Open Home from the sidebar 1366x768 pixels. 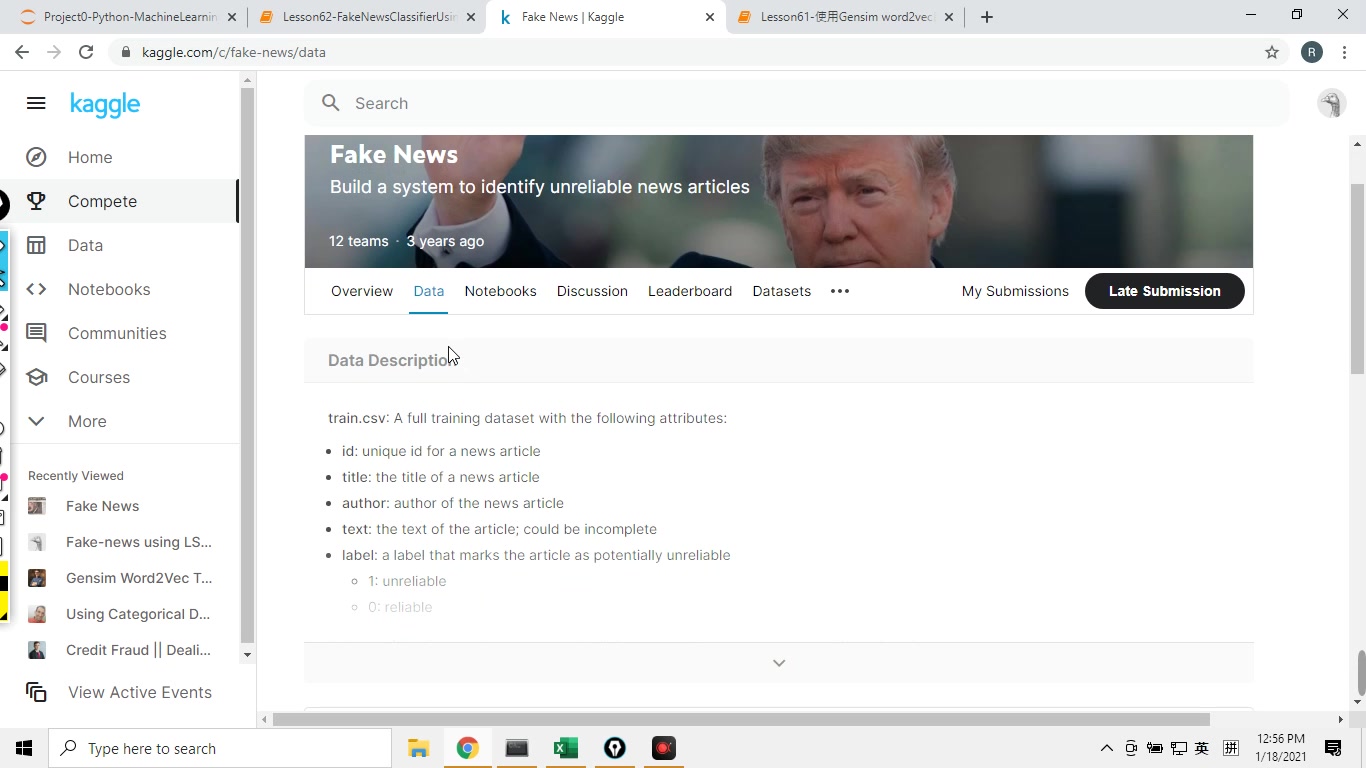click(90, 157)
